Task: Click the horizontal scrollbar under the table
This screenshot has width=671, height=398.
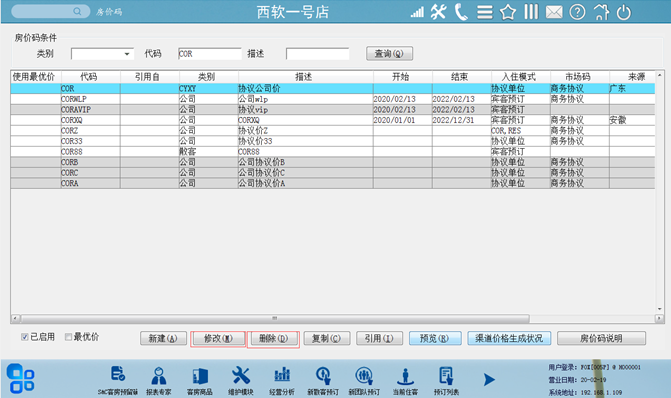Action: click(x=275, y=318)
